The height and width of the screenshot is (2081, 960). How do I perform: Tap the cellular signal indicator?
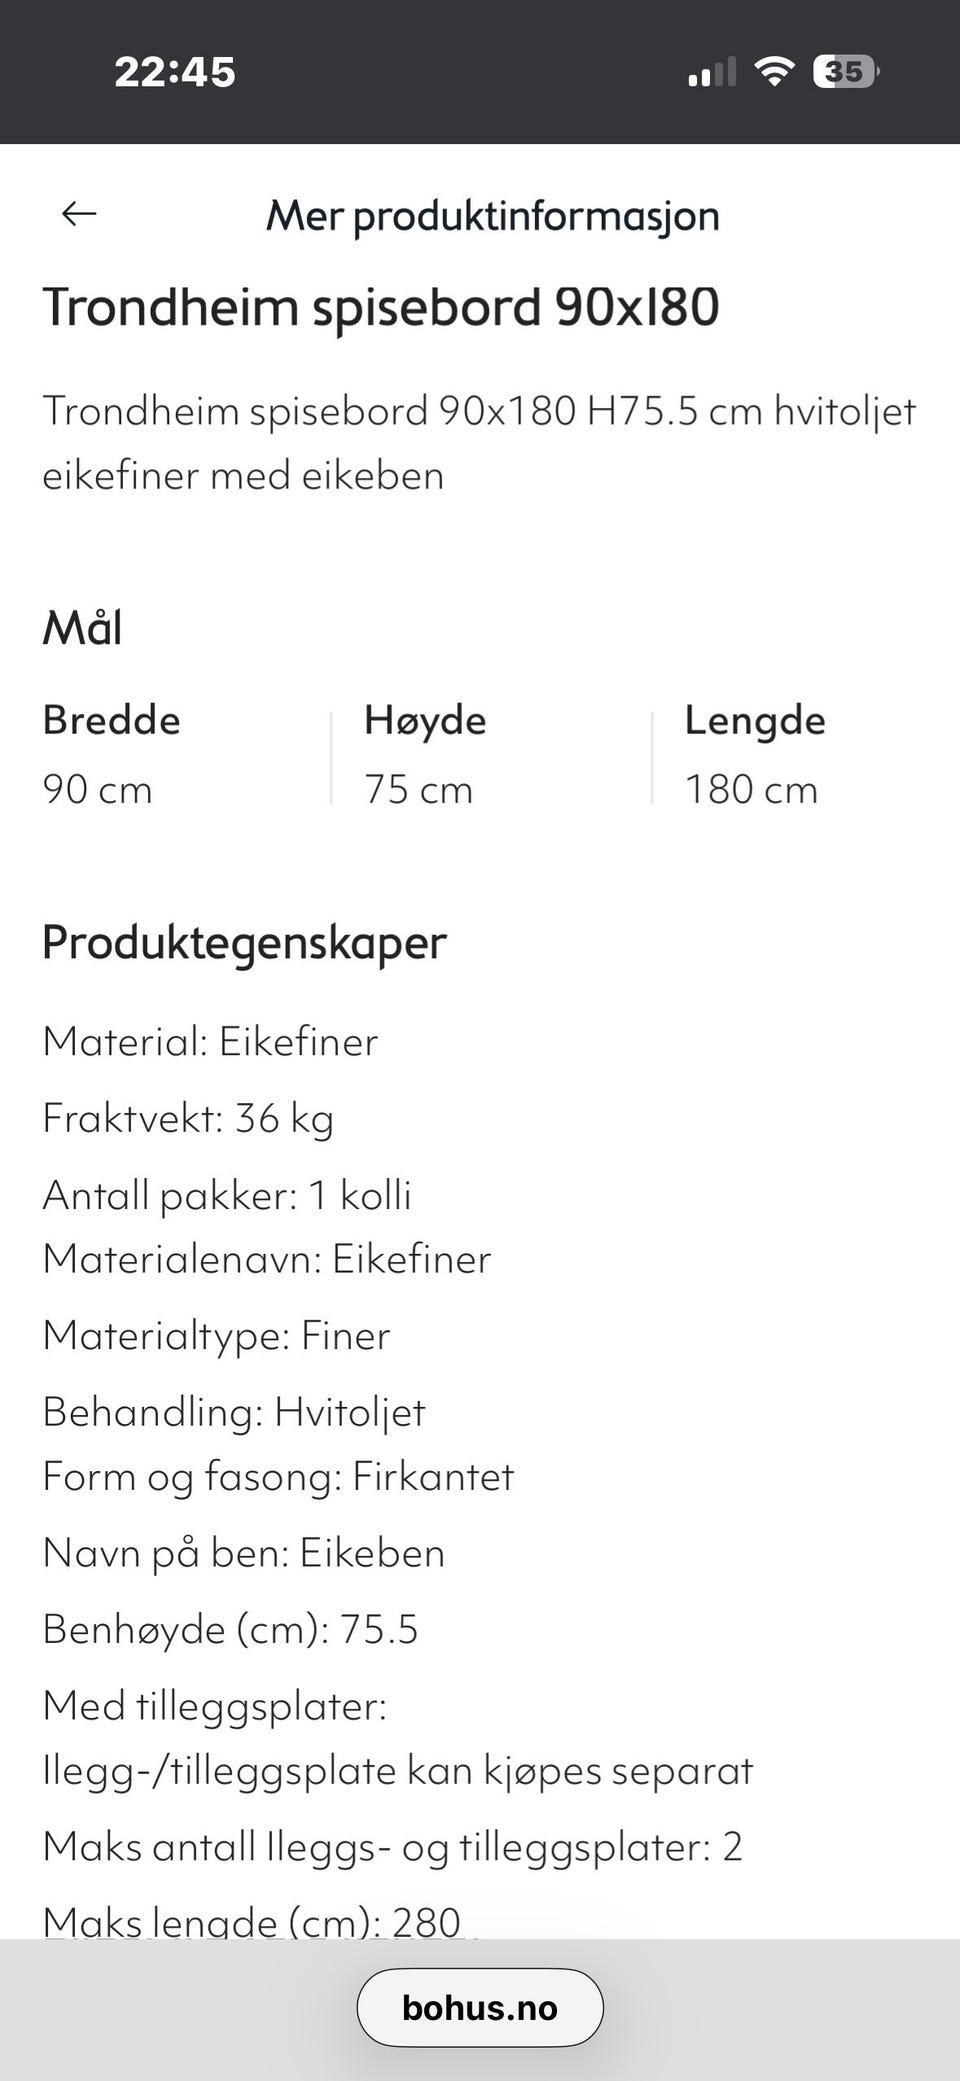(710, 71)
